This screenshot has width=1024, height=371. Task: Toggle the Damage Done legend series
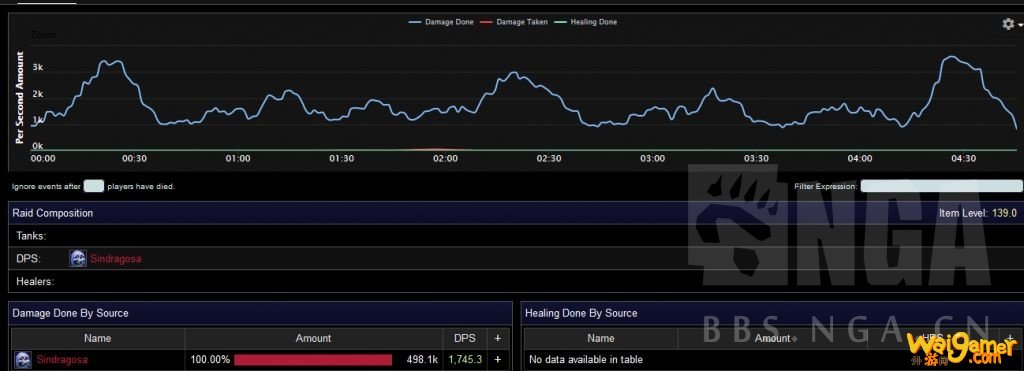point(441,22)
